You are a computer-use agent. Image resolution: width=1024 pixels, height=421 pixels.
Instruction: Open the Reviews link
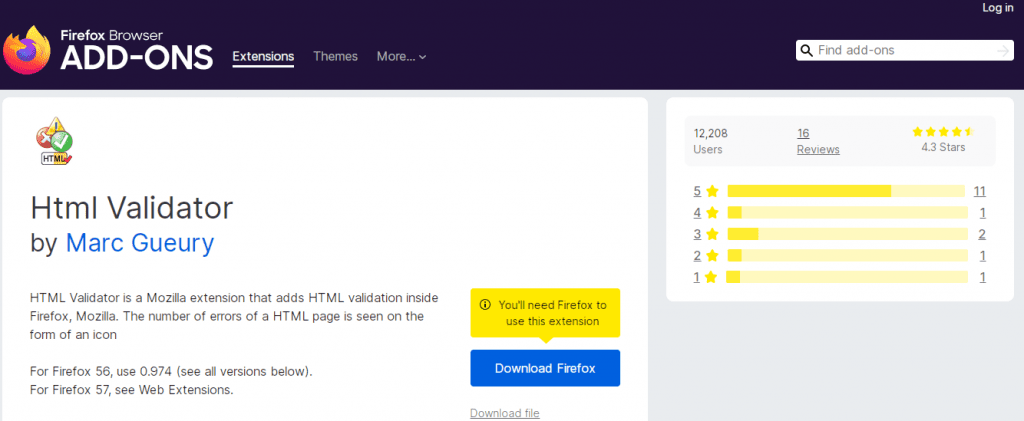coord(818,149)
